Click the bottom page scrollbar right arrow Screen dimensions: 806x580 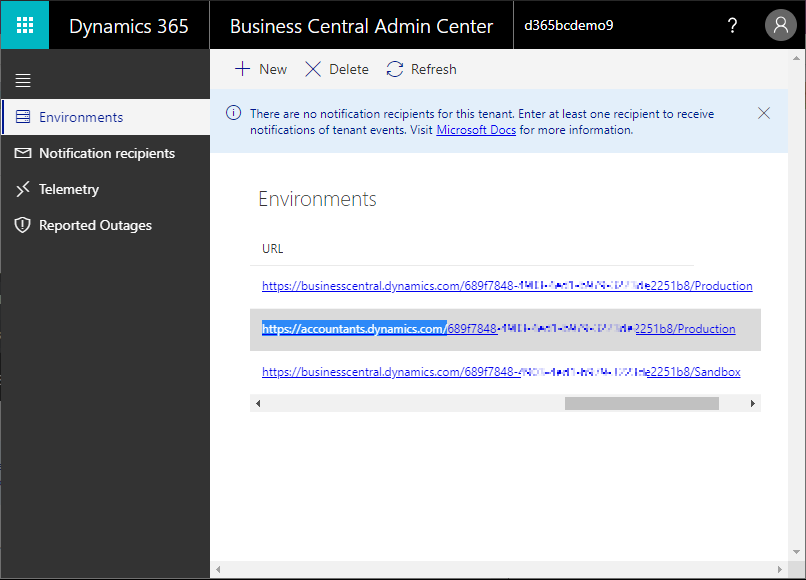pyautogui.click(x=780, y=569)
